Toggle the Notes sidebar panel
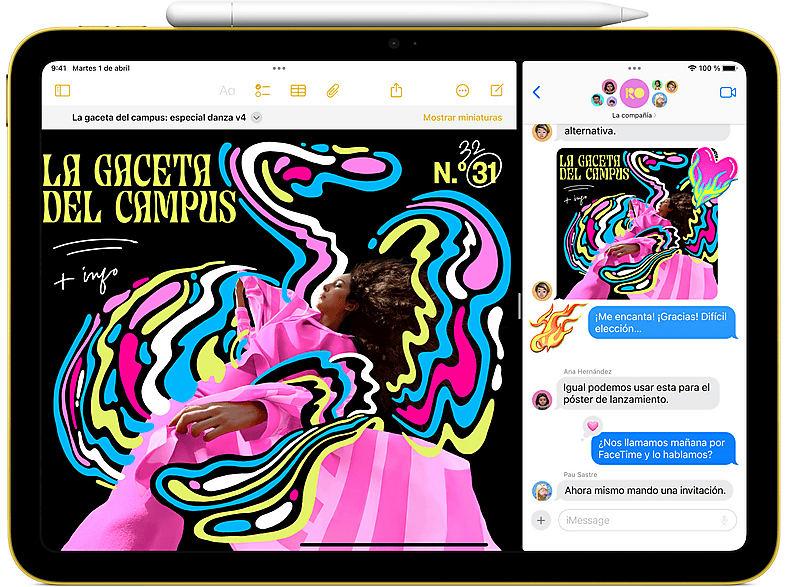786x587 pixels. click(63, 91)
